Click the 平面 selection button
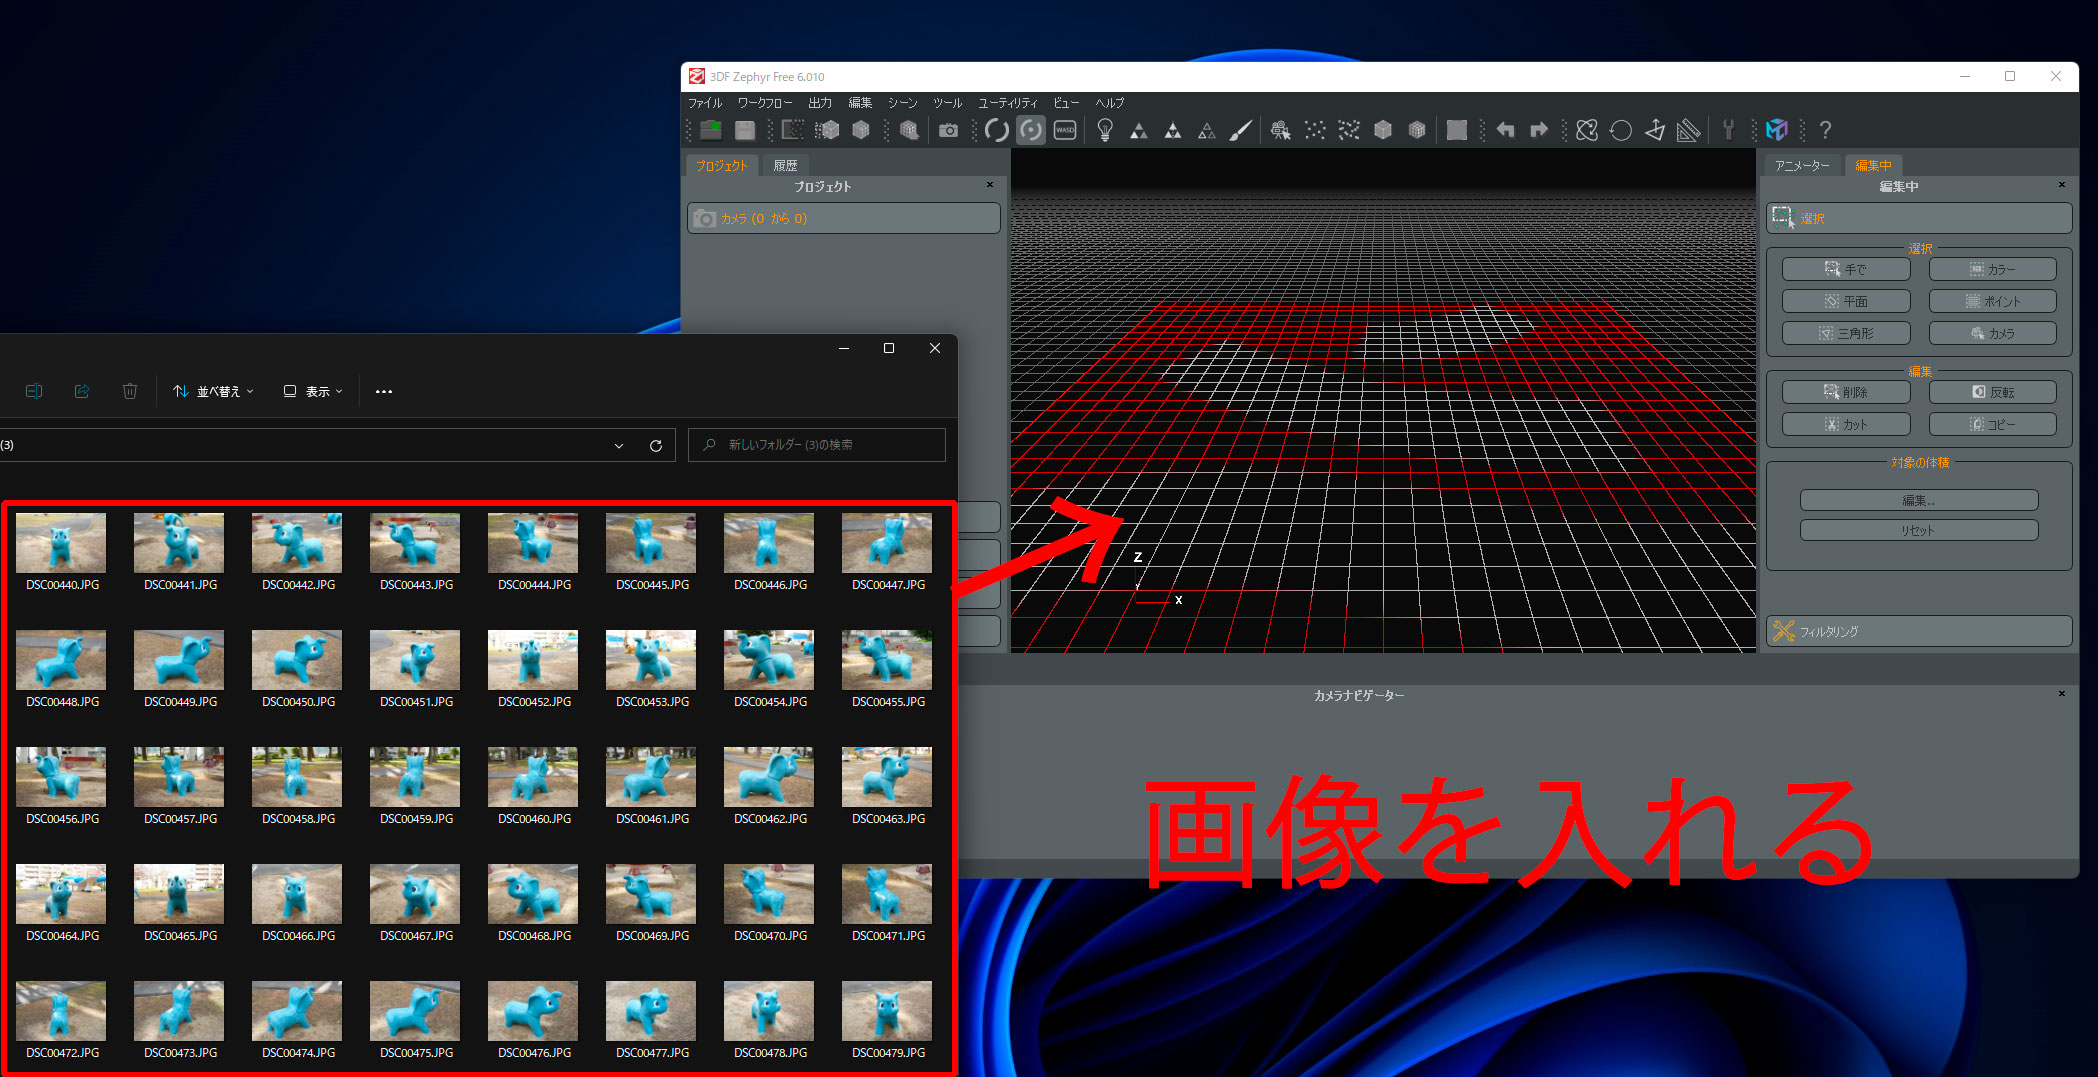This screenshot has height=1077, width=2098. point(1846,301)
